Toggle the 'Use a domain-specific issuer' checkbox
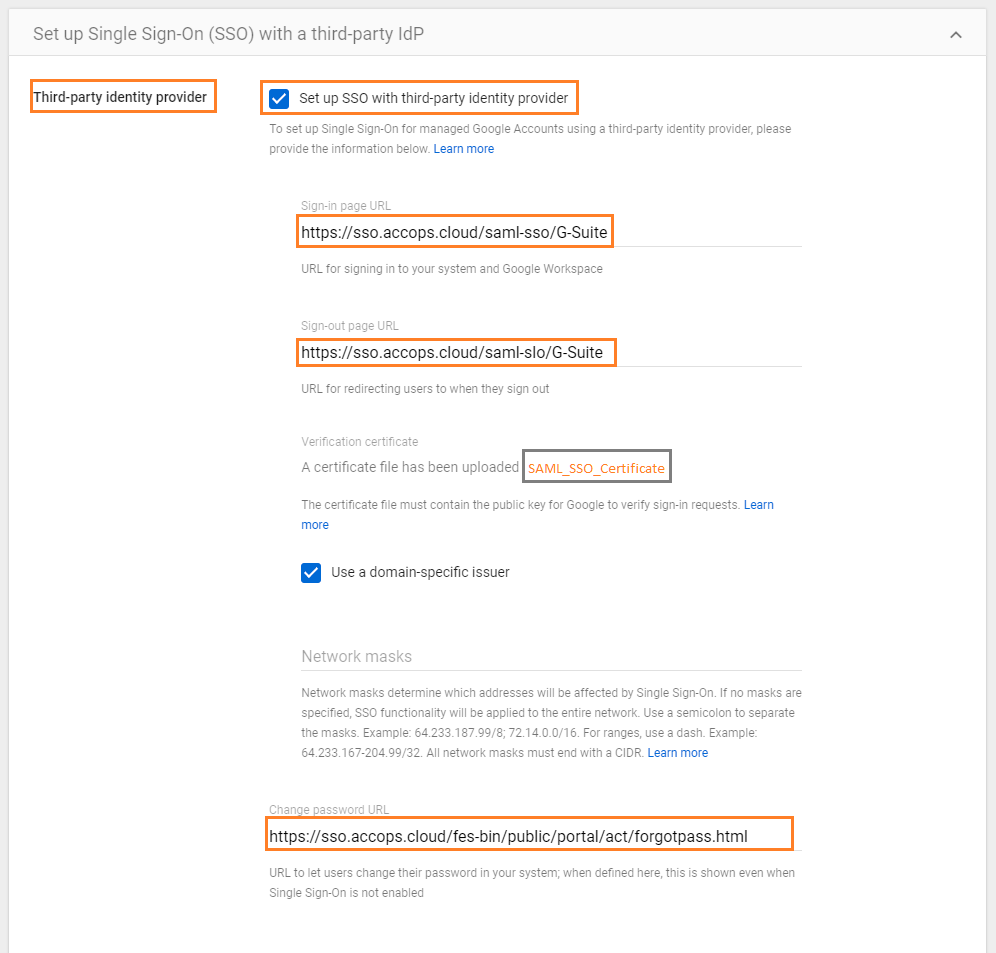The image size is (996, 953). [x=312, y=573]
